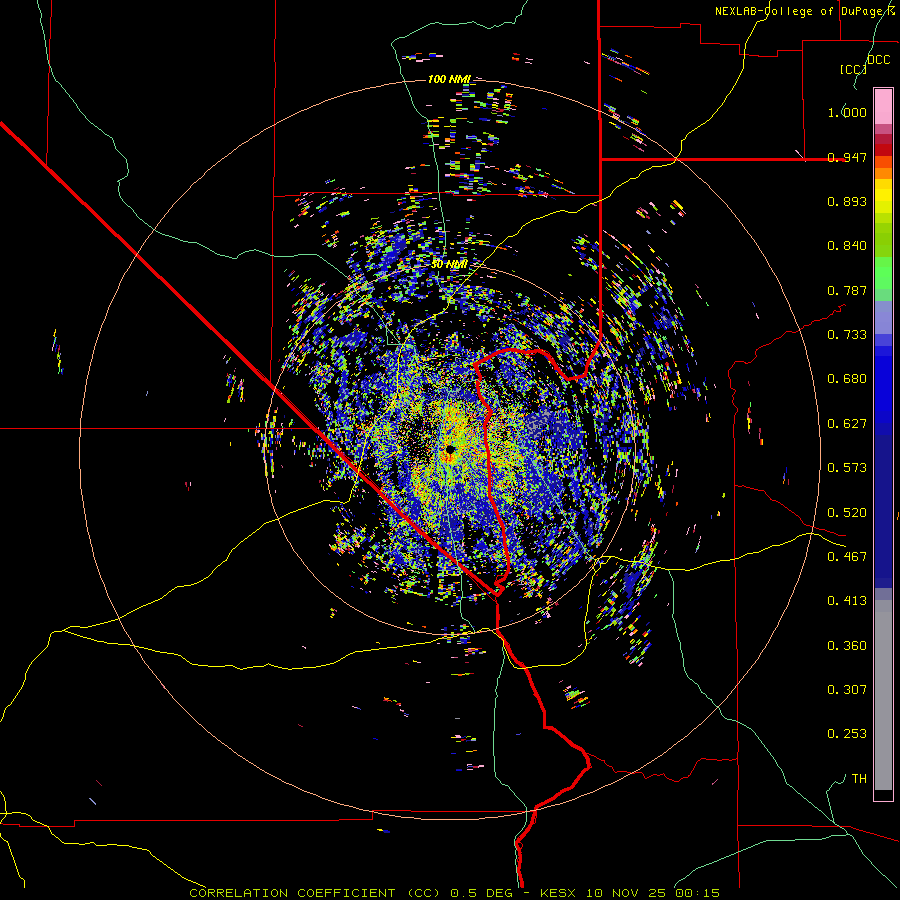This screenshot has height=900, width=900.
Task: Select the 0.733 color scale value
Action: coord(847,335)
